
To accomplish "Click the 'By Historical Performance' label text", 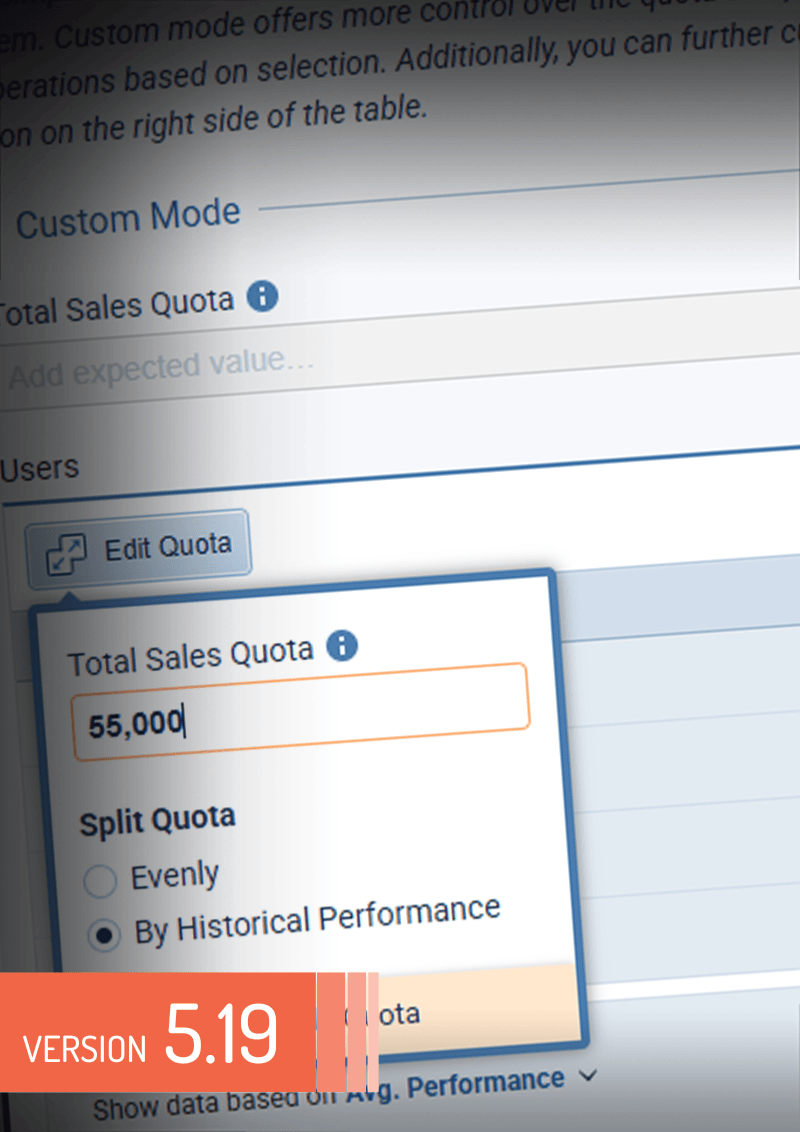I will tap(317, 920).
